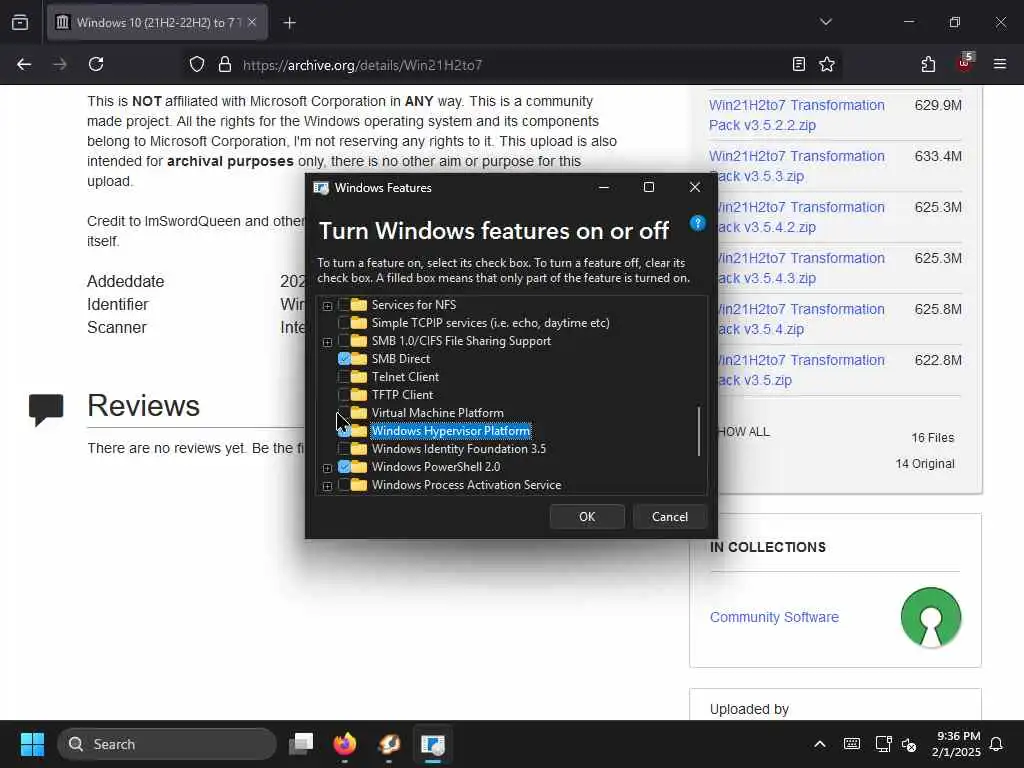Open Community Software collection logo
This screenshot has height=768, width=1024.
pos(931,617)
